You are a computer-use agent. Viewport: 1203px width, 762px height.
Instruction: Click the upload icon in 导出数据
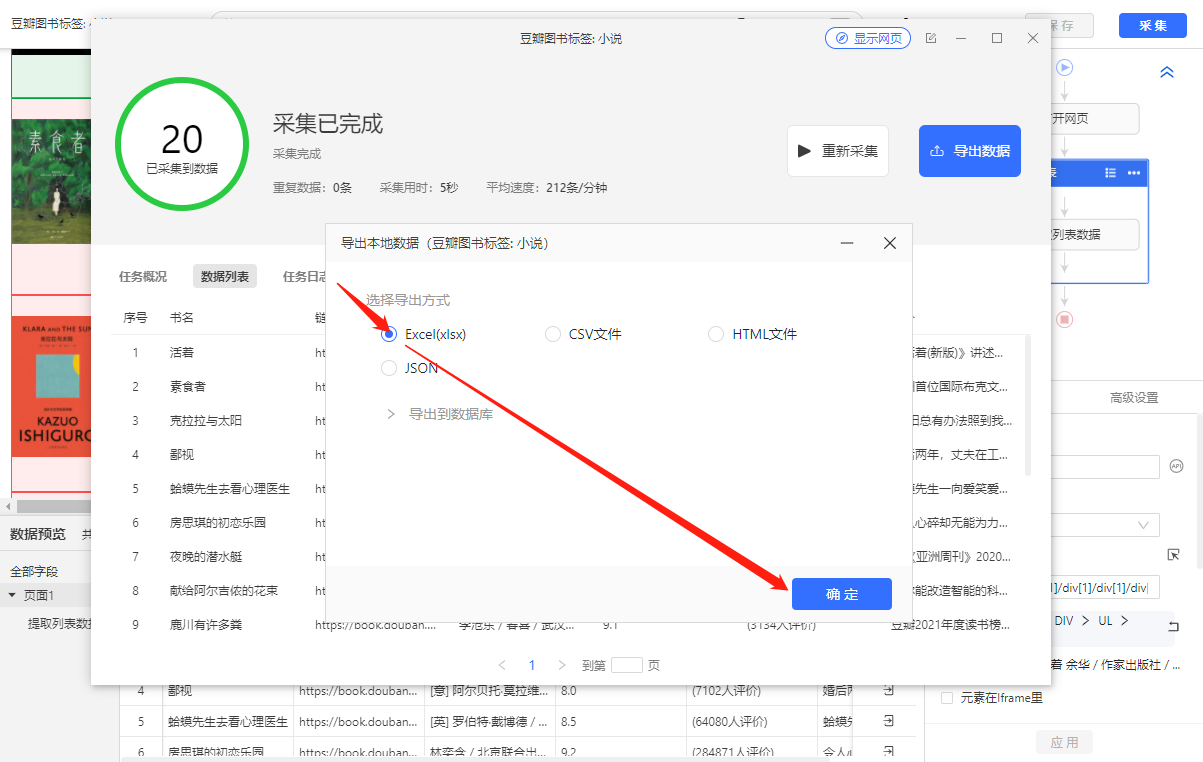[x=937, y=151]
